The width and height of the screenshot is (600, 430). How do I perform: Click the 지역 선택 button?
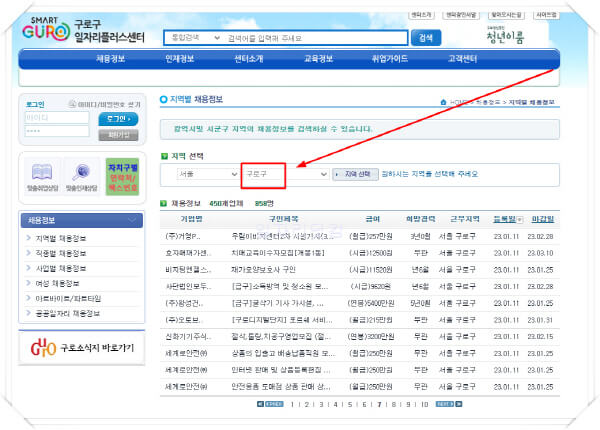355,174
